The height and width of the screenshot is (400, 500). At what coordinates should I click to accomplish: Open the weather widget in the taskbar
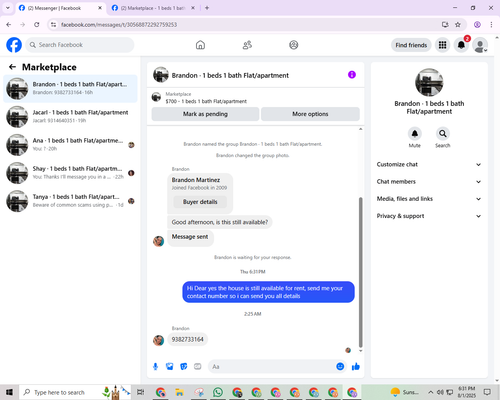[404, 392]
